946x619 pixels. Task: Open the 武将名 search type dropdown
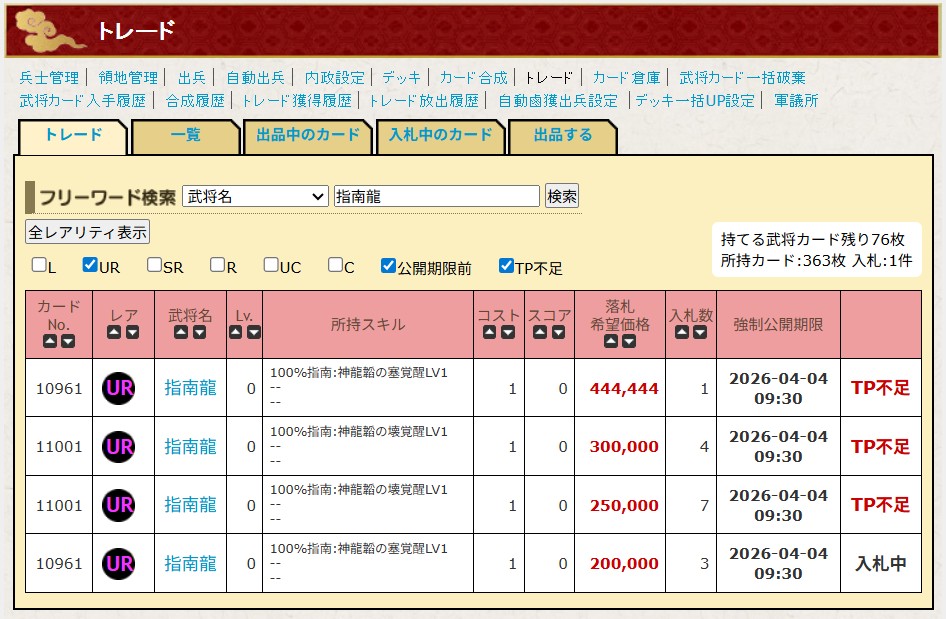(x=255, y=196)
